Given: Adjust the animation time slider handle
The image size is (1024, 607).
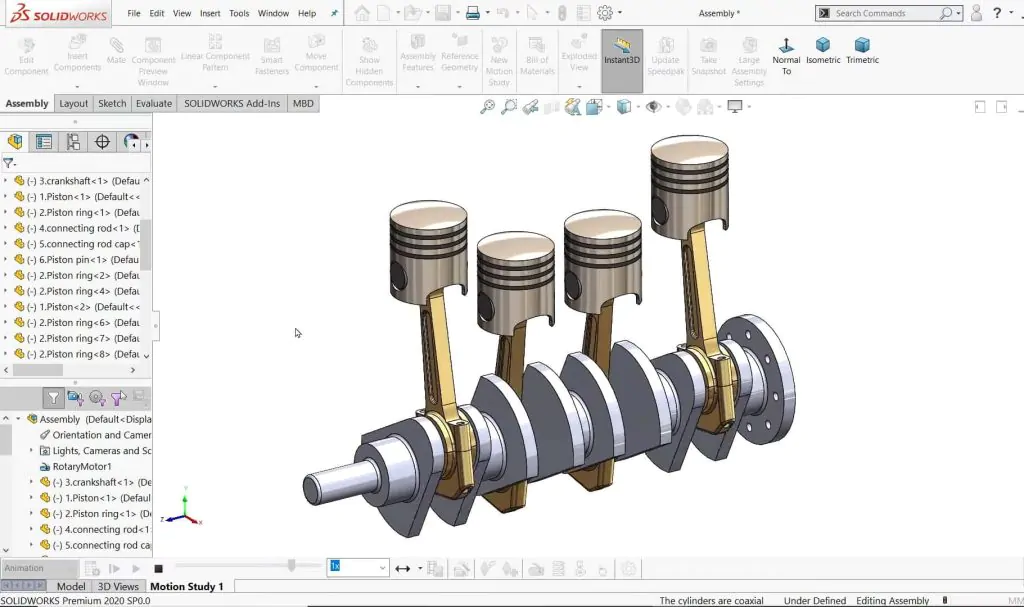Looking at the screenshot, I should (x=291, y=565).
